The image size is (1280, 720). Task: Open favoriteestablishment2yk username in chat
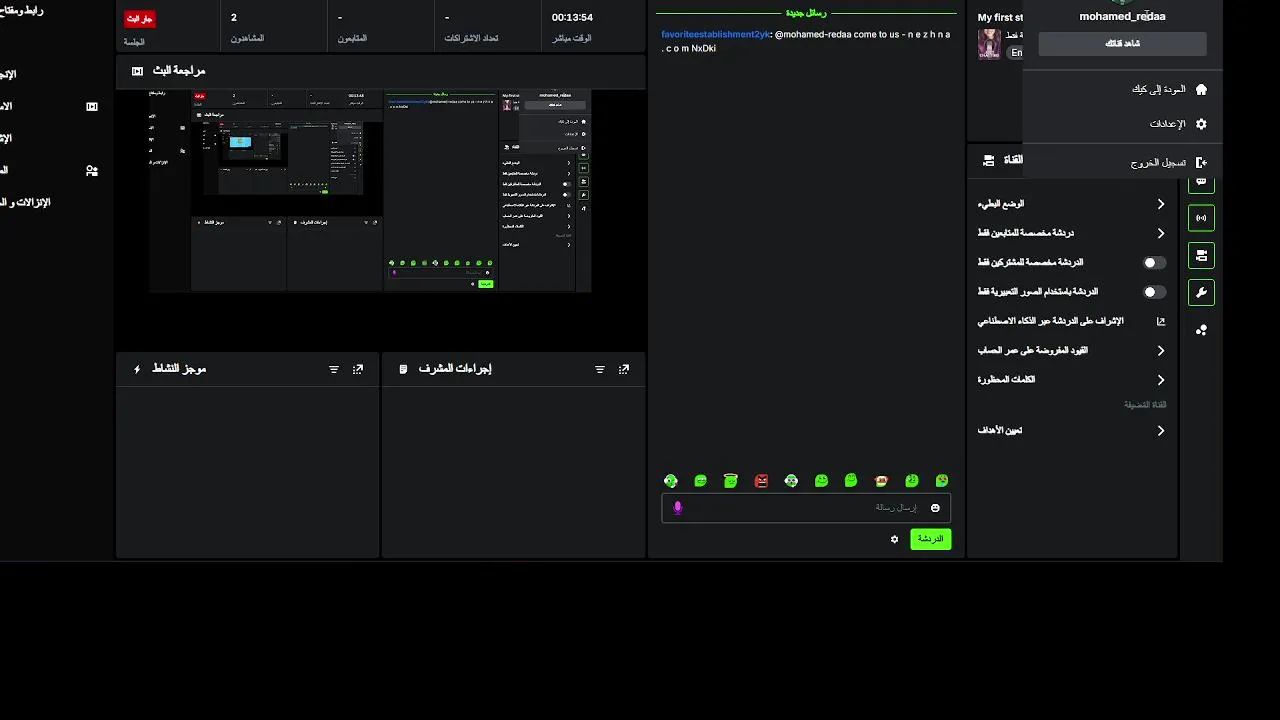click(x=716, y=34)
